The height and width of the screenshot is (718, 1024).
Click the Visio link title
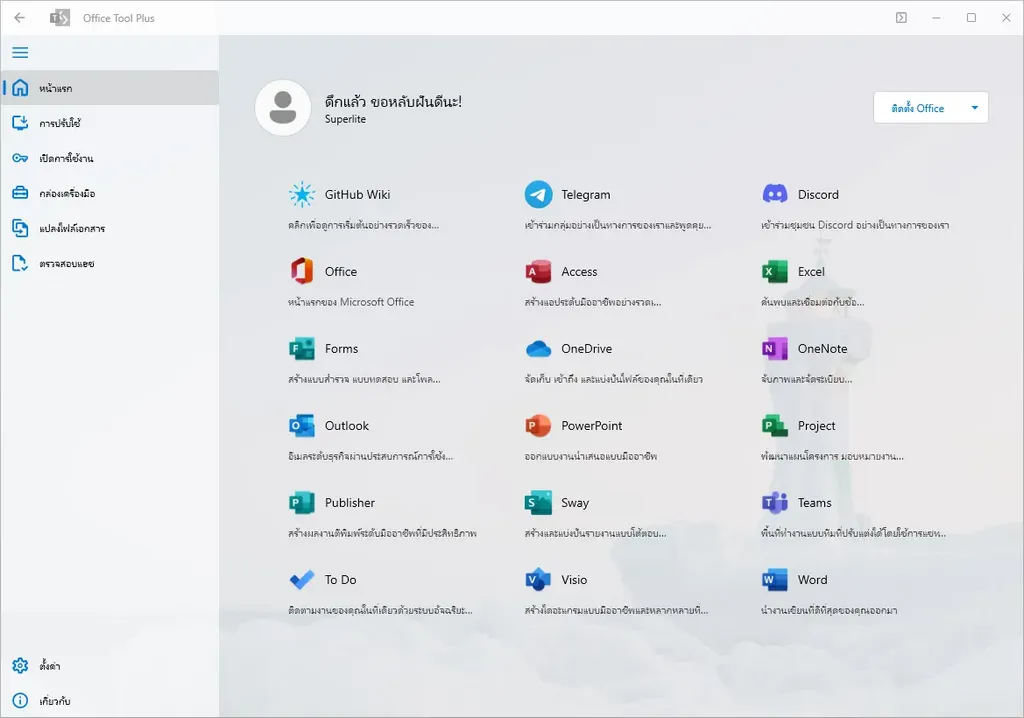pyautogui.click(x=574, y=580)
